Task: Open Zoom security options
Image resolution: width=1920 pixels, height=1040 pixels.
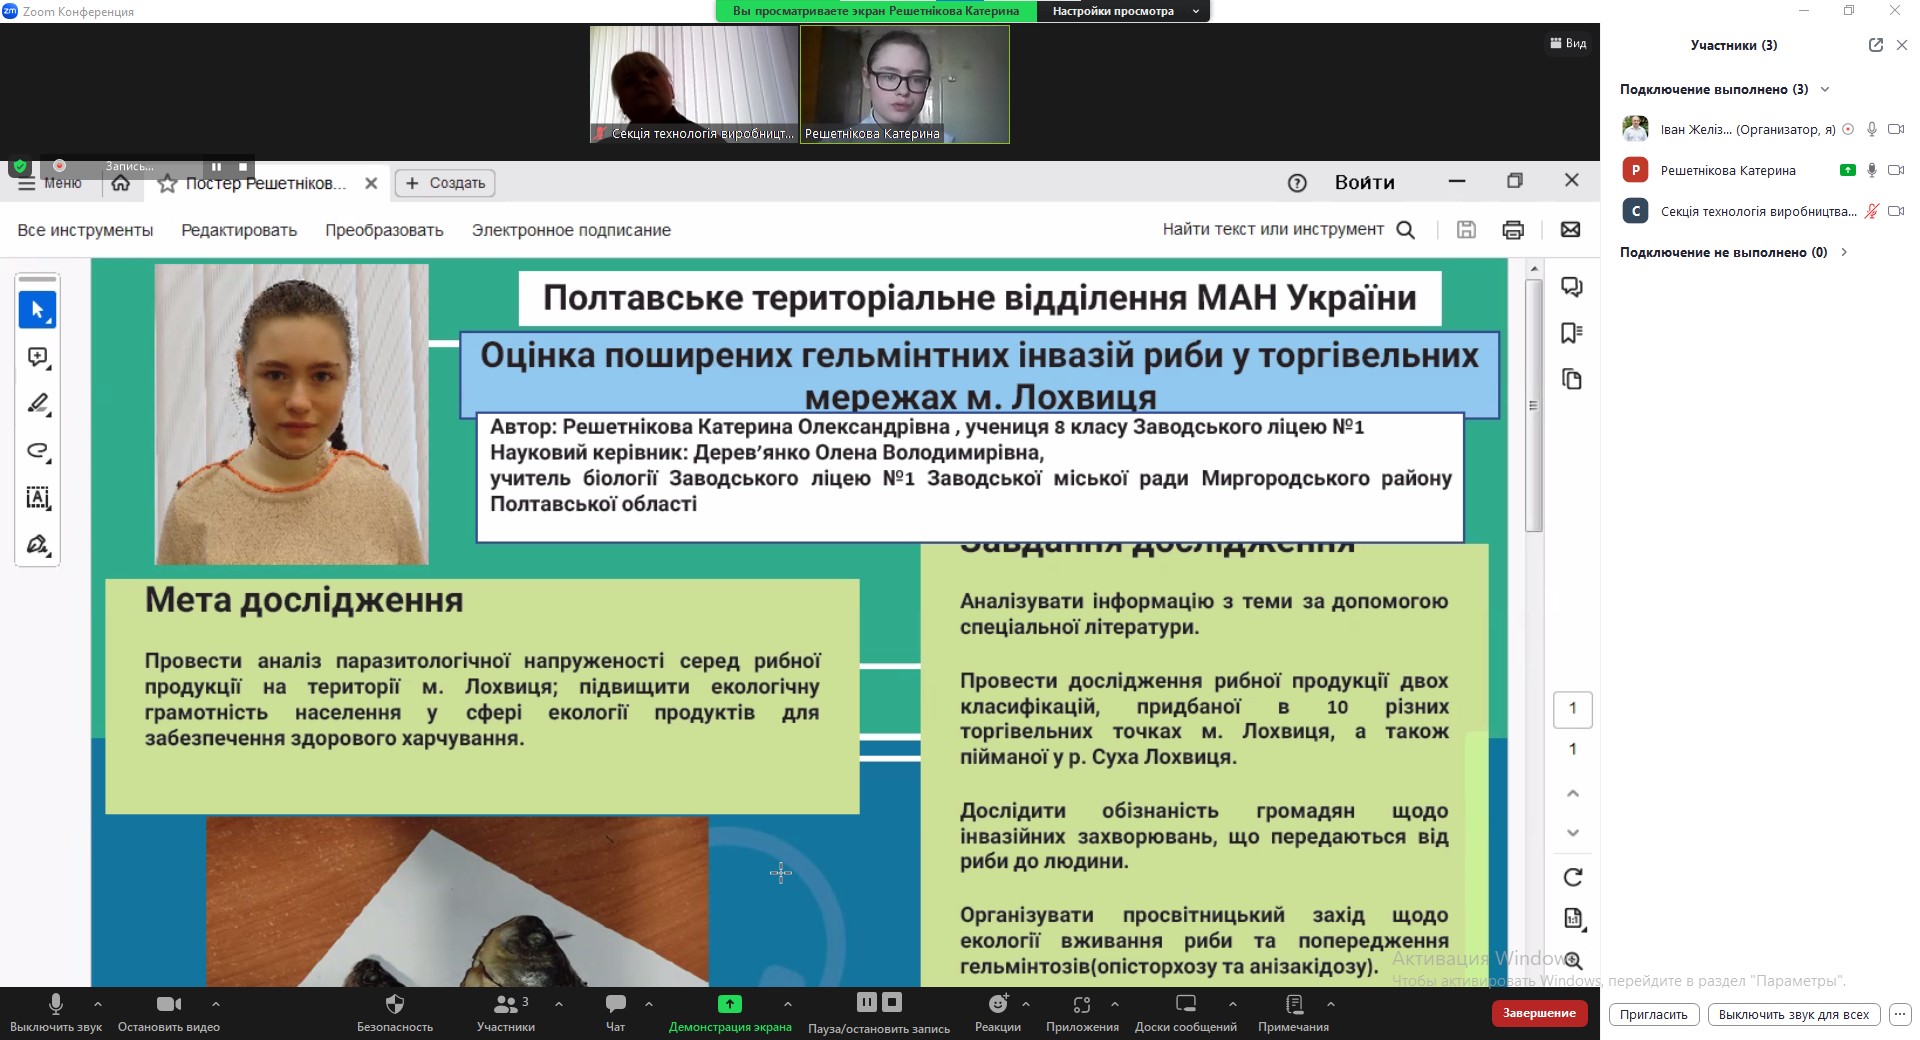Action: (x=395, y=1012)
